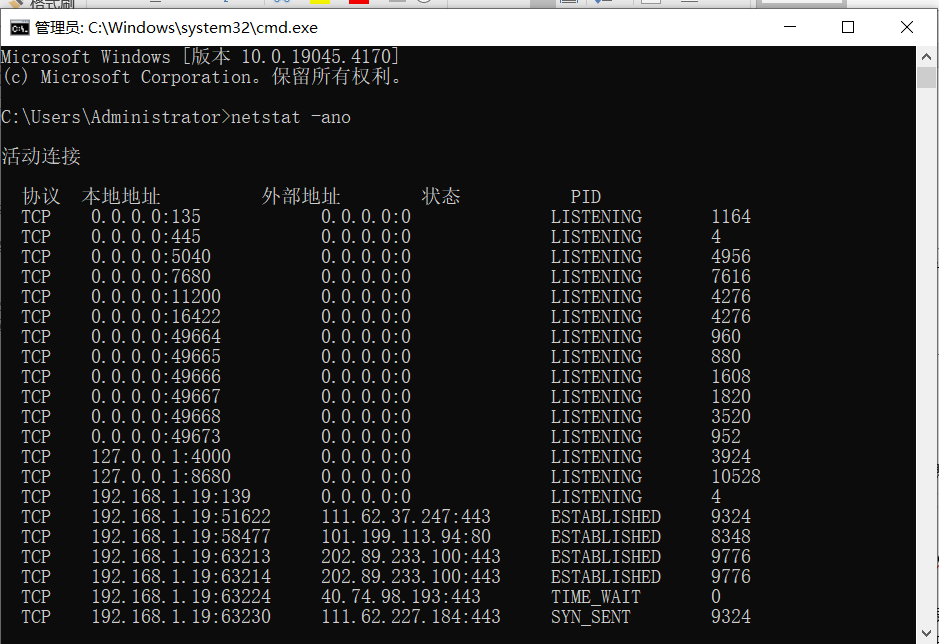
Task: Select local address 0.0.0.0:7680
Action: 151,277
